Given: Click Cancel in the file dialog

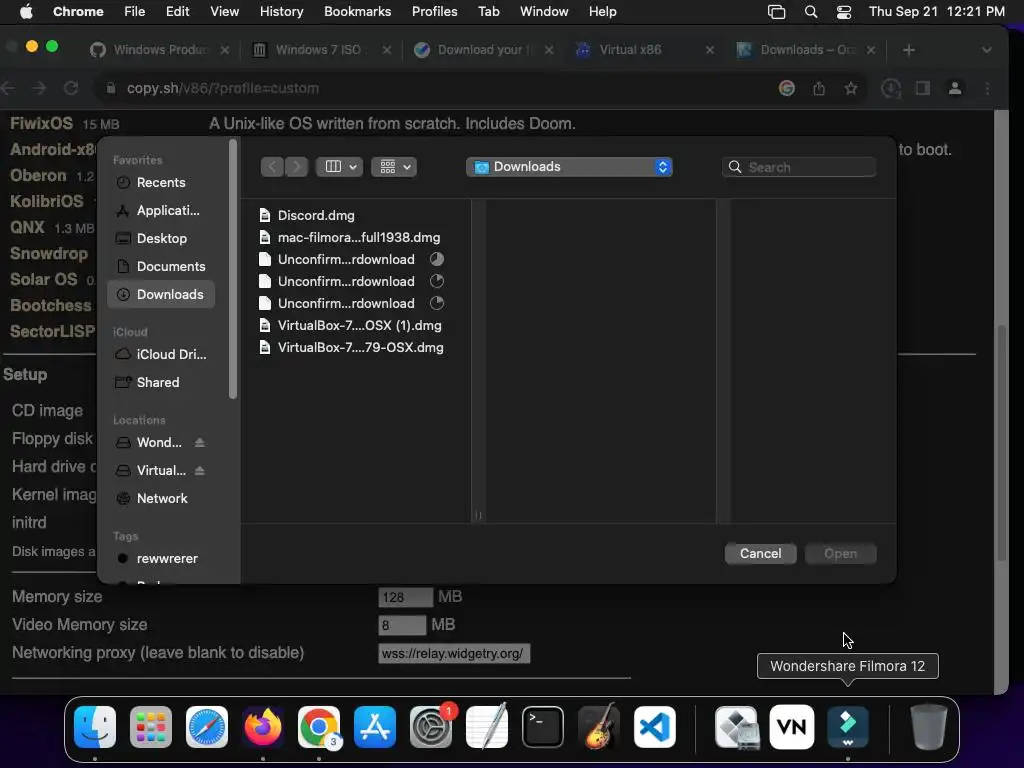Looking at the screenshot, I should pyautogui.click(x=760, y=554).
